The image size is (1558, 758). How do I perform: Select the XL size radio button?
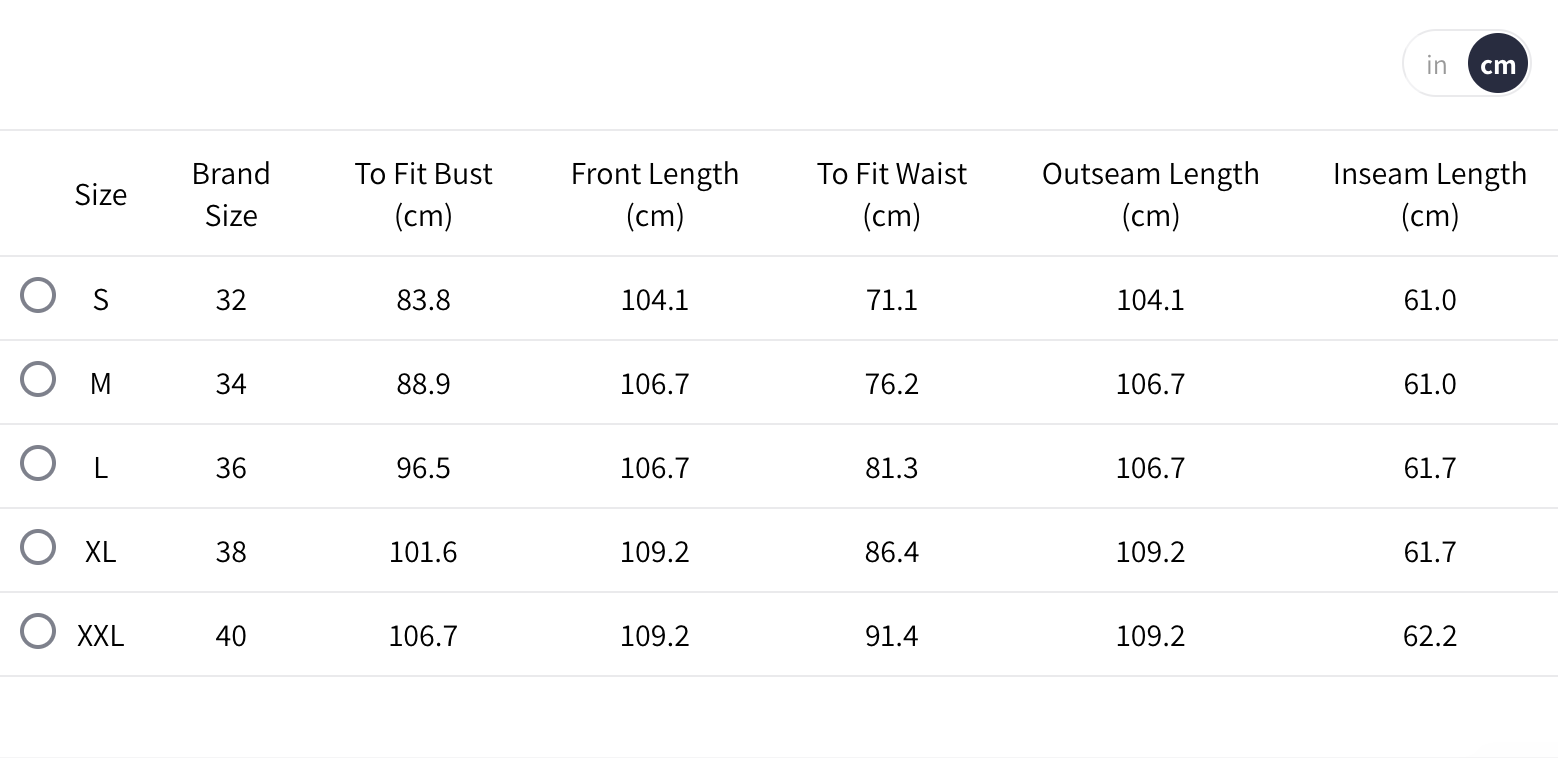point(38,548)
